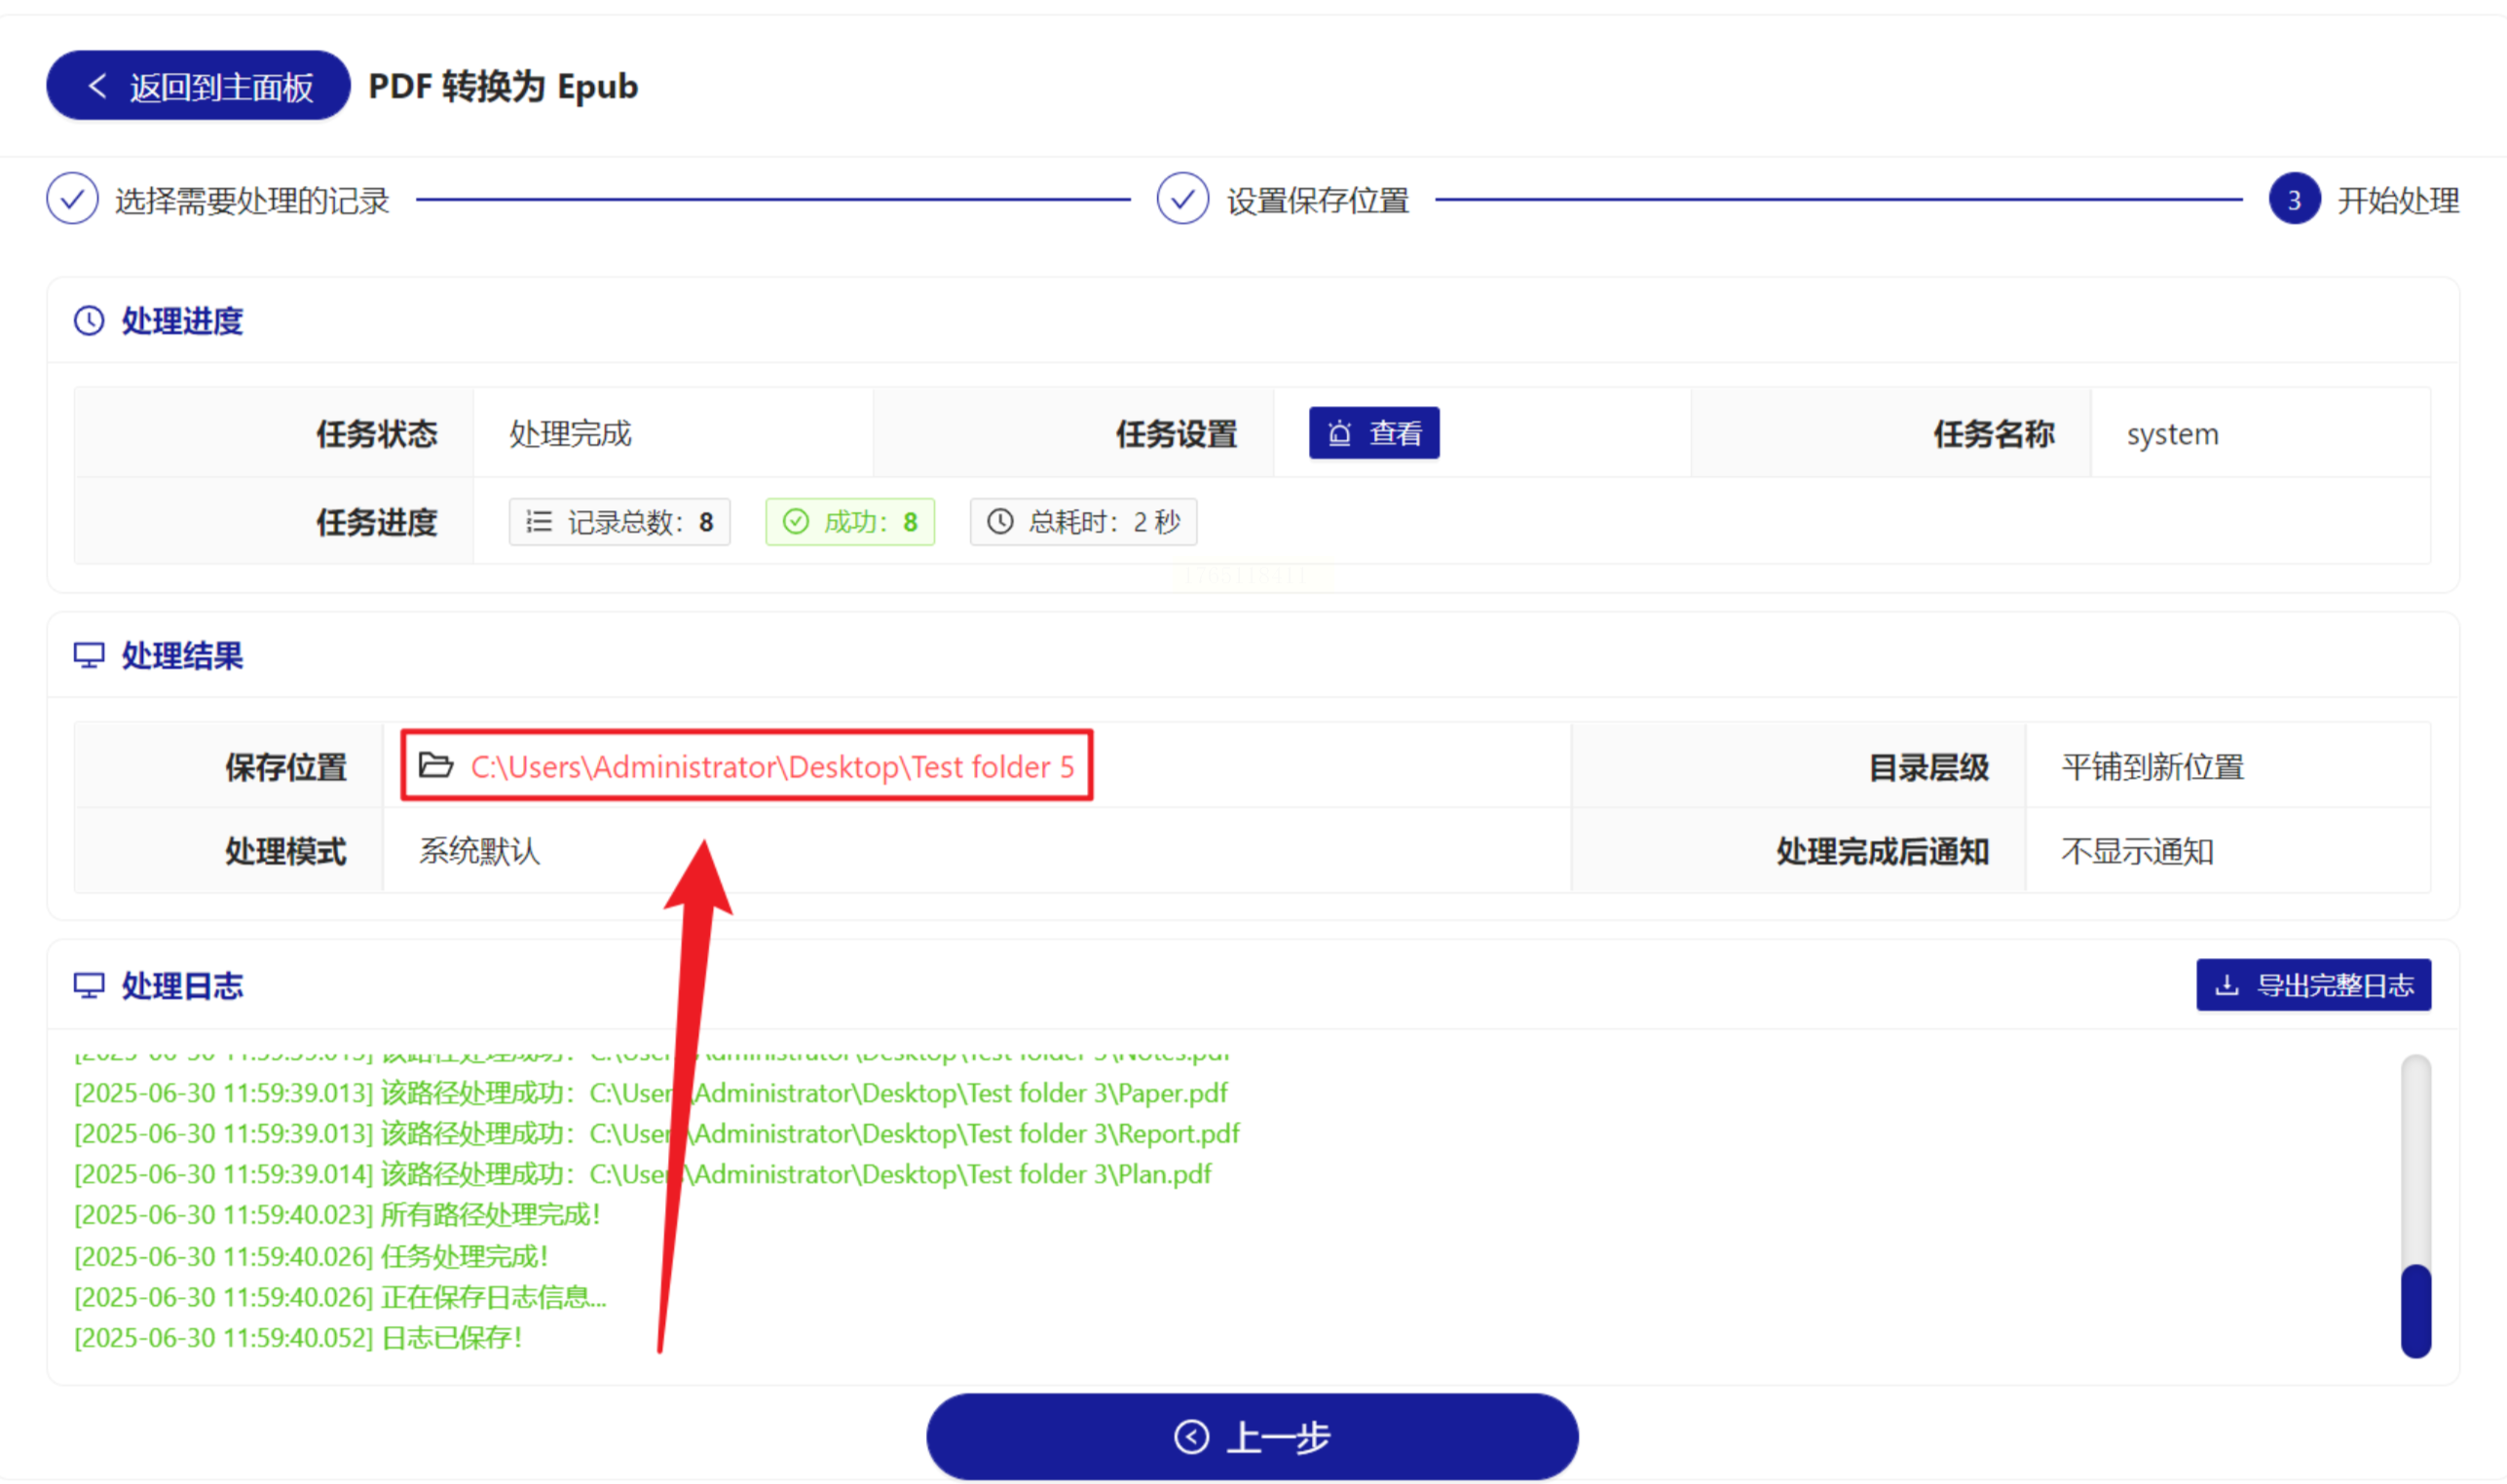Click the download icon on 导出完整日志 button

pos(2227,986)
